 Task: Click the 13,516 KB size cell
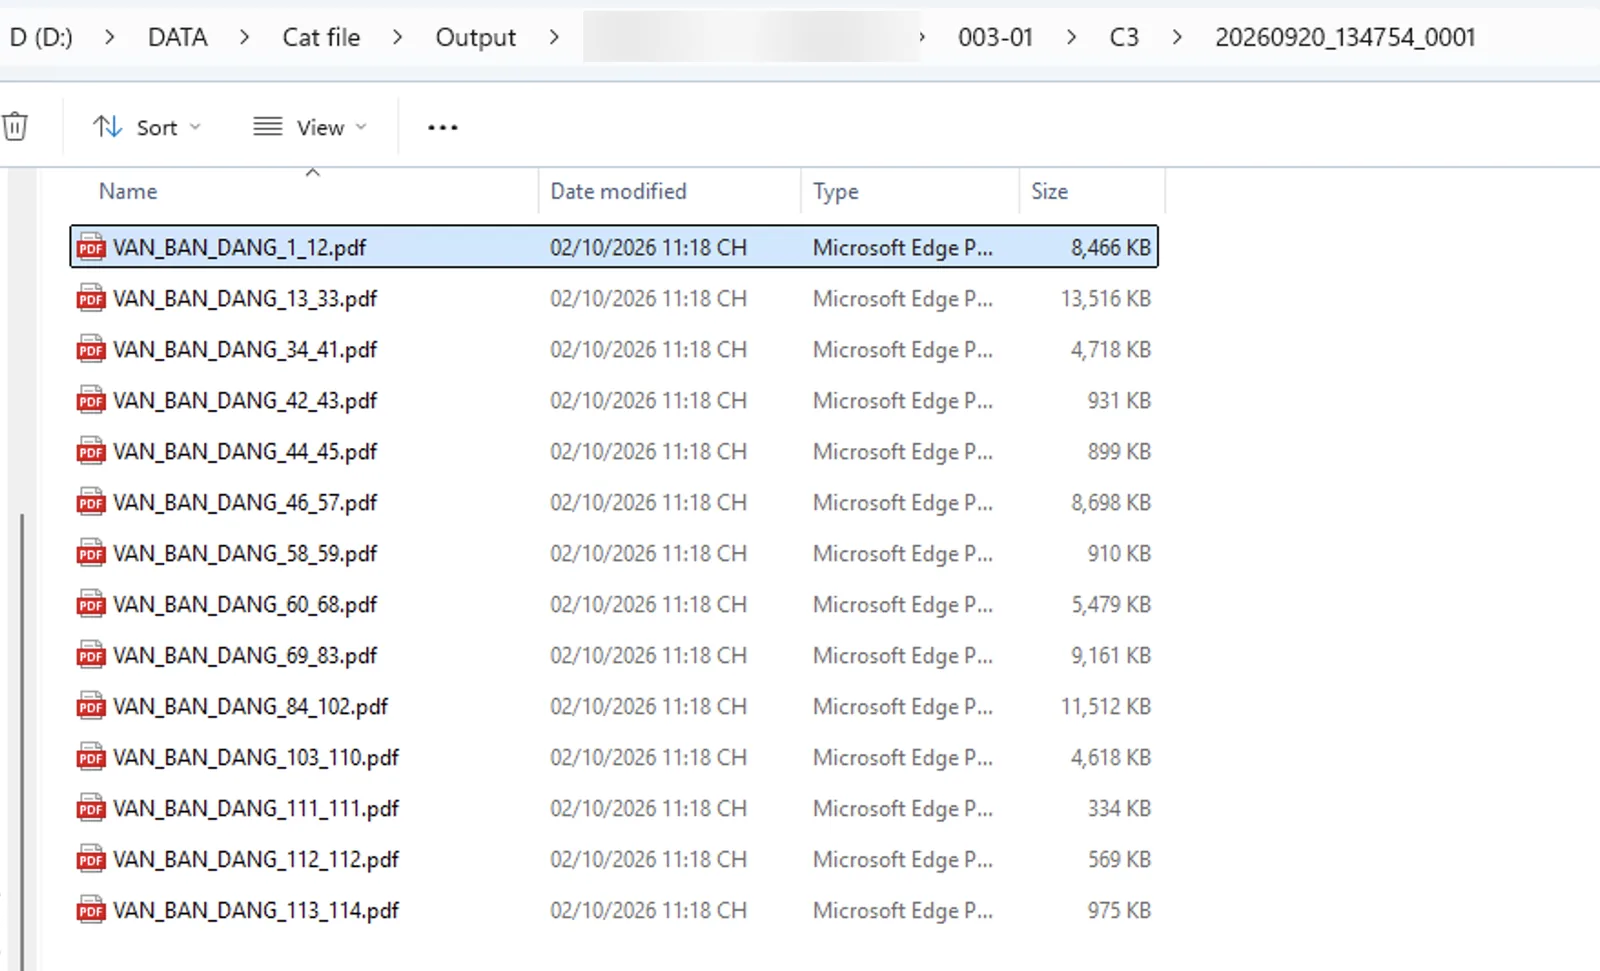pyautogui.click(x=1106, y=298)
